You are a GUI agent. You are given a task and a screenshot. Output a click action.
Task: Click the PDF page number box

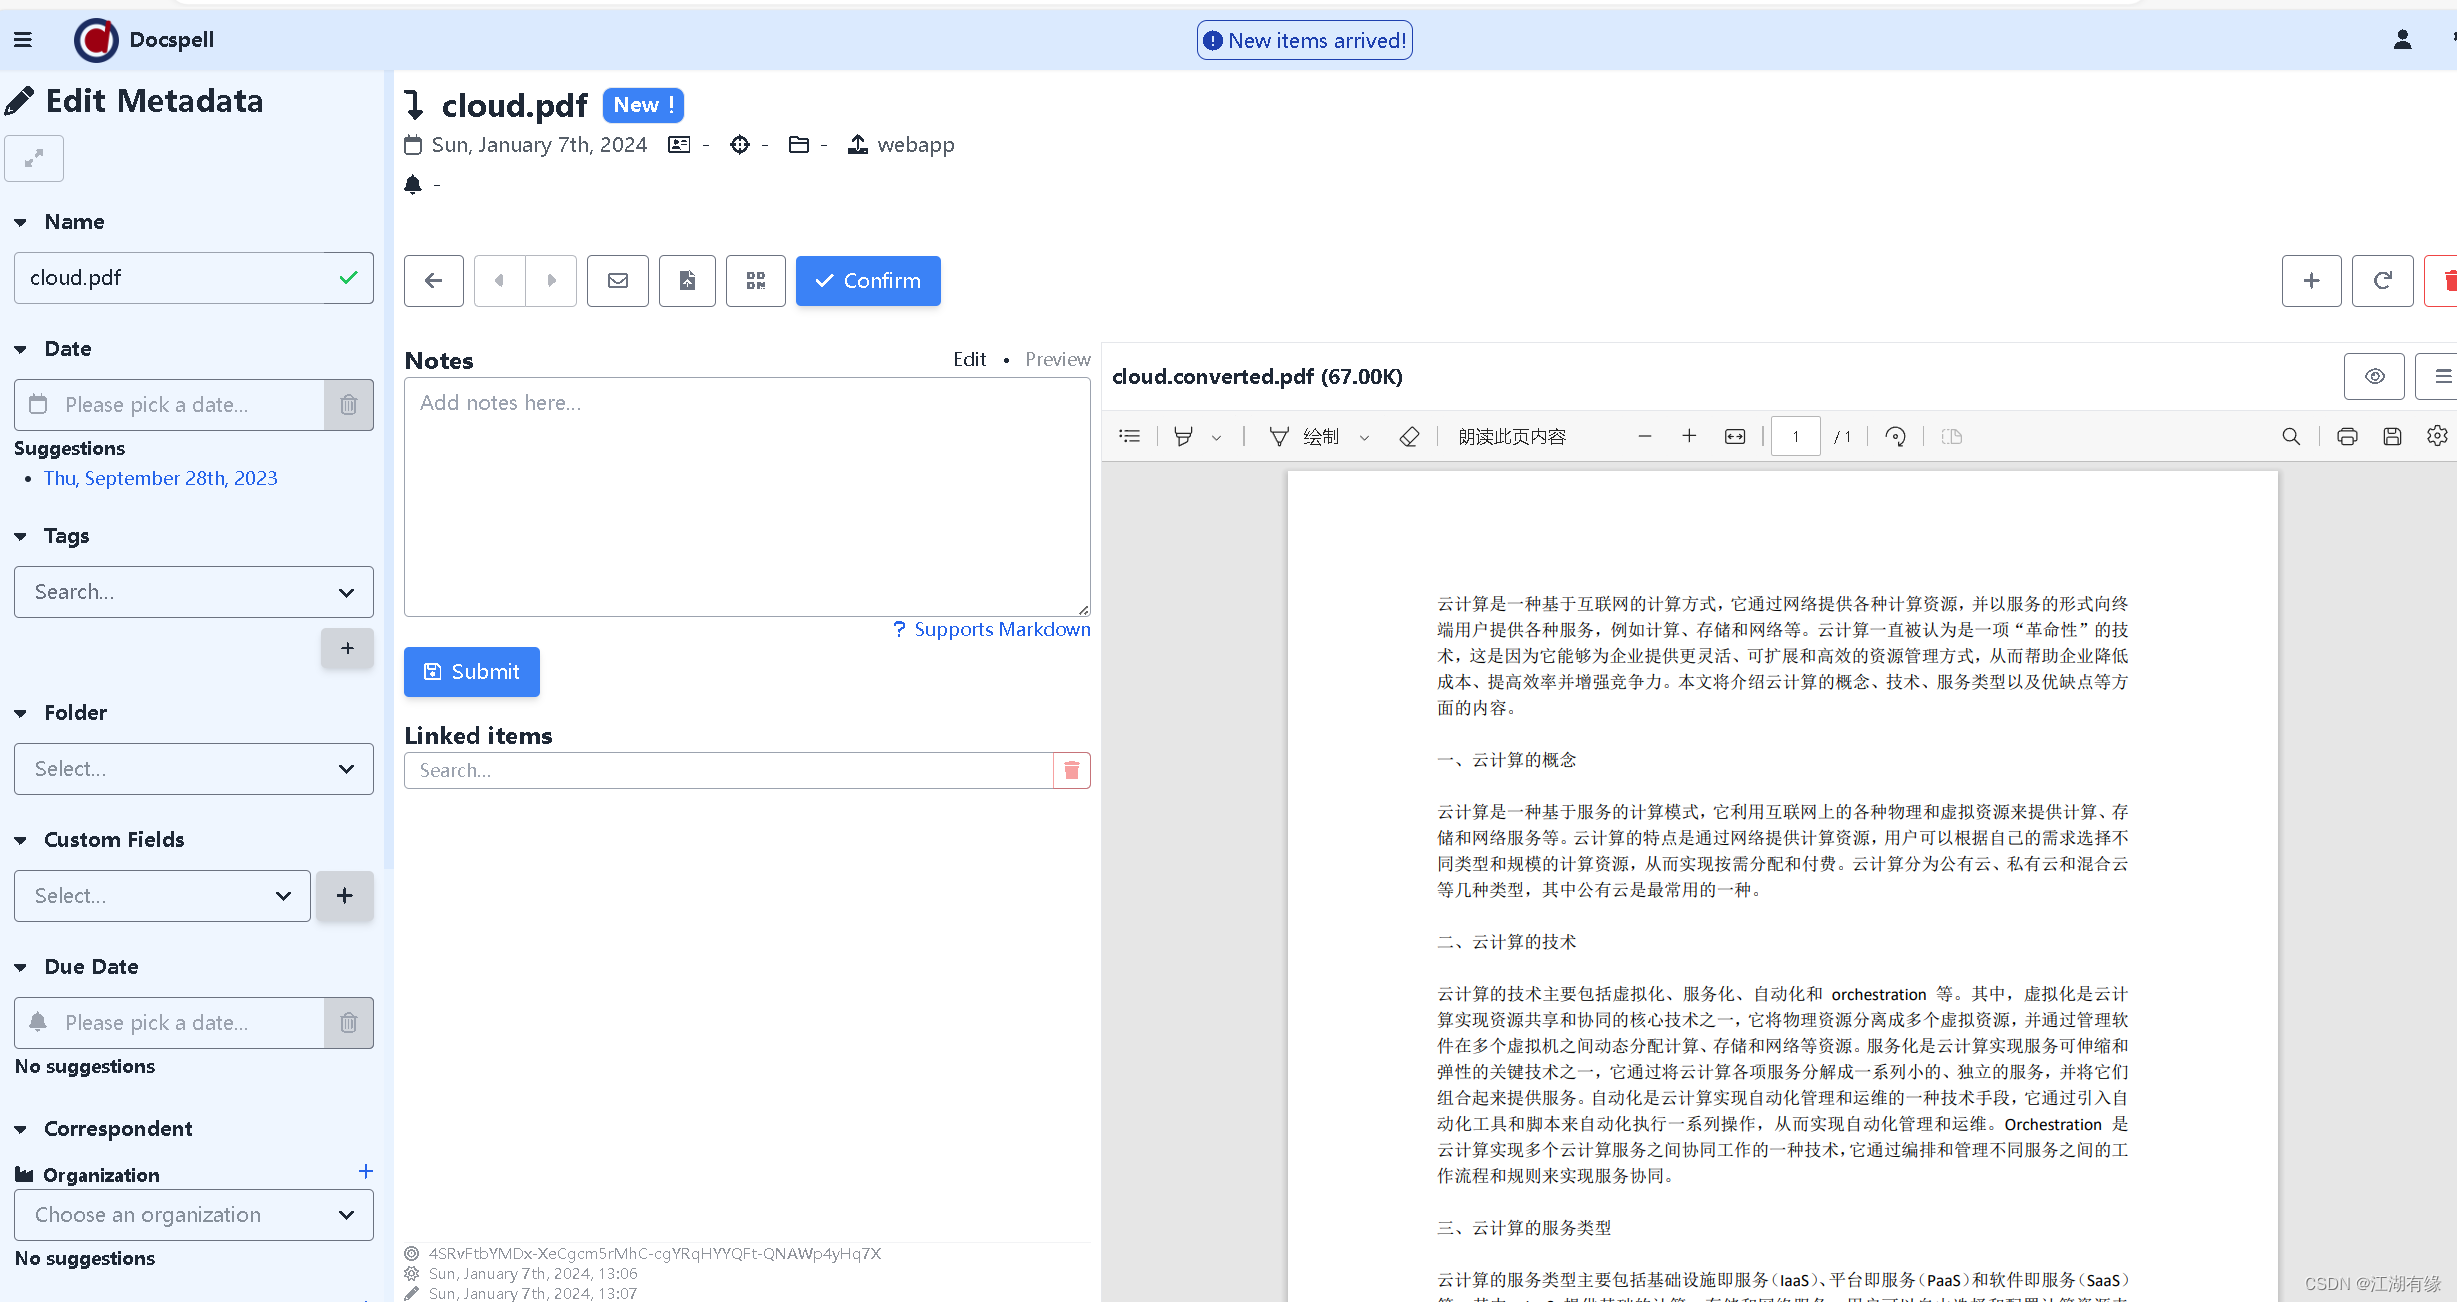1796,437
